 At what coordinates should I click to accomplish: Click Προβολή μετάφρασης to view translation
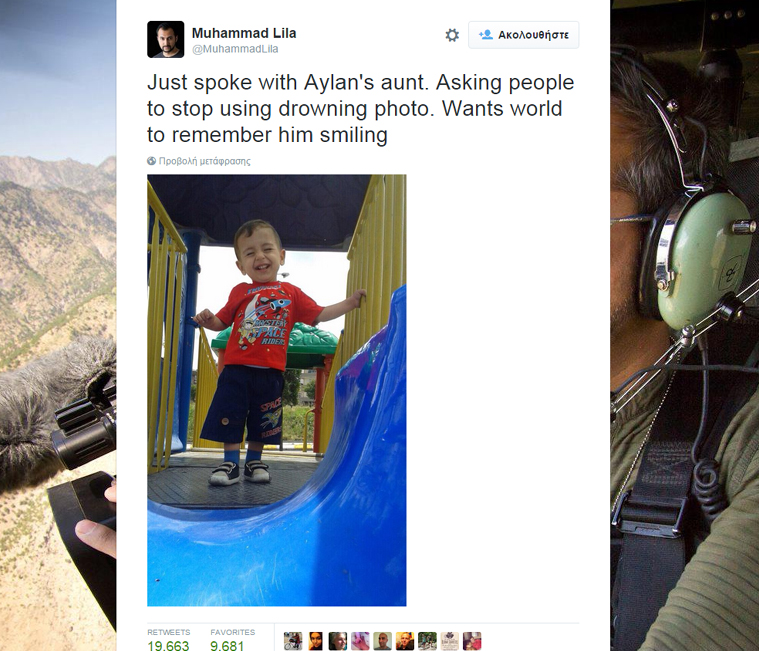(204, 161)
